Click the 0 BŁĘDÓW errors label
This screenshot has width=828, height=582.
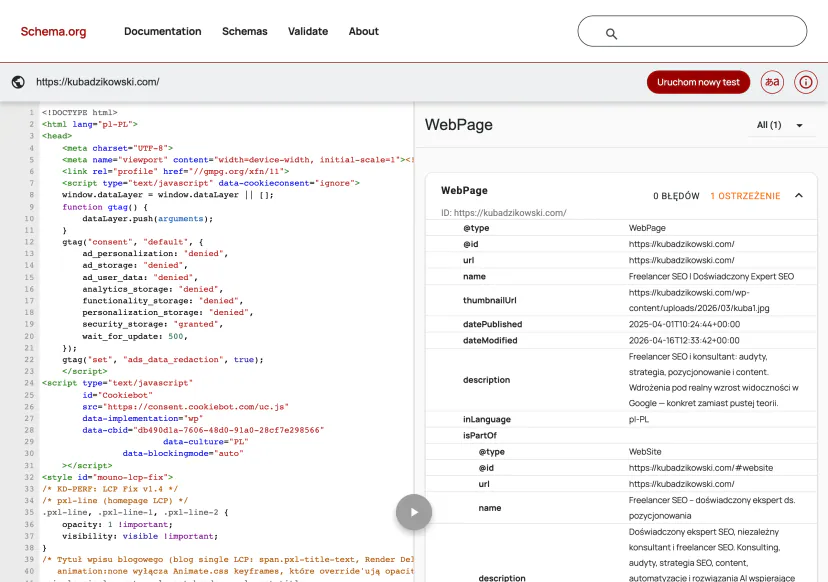pos(676,196)
